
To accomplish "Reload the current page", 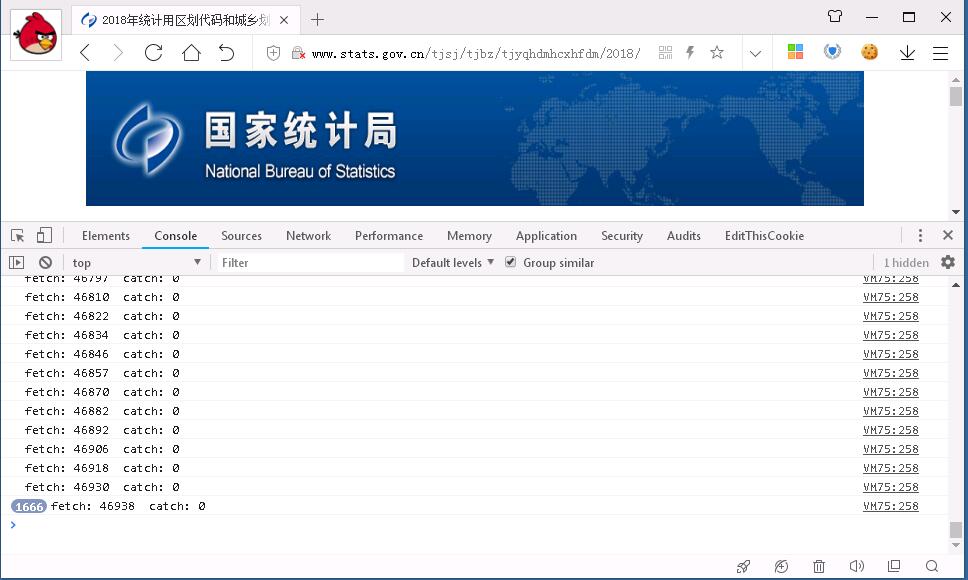I will point(153,53).
